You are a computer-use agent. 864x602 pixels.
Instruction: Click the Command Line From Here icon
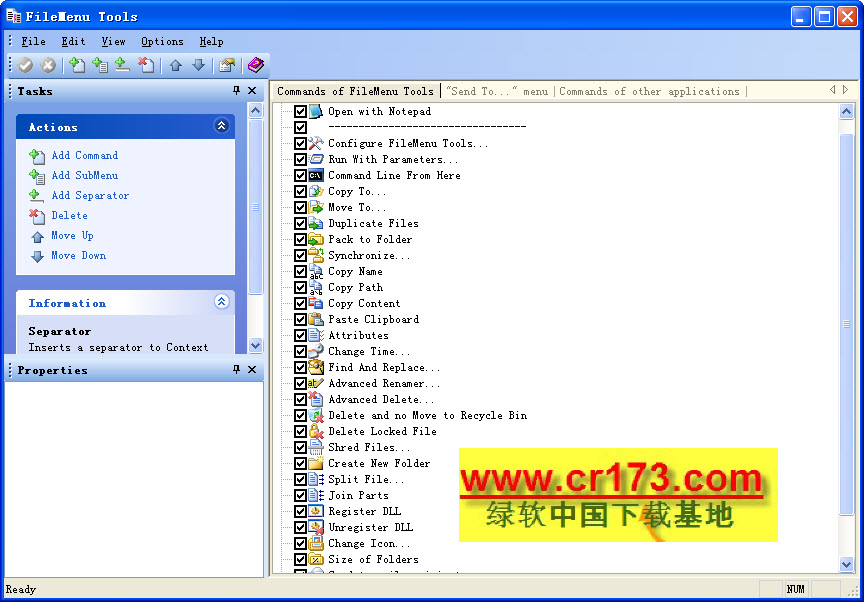(316, 176)
